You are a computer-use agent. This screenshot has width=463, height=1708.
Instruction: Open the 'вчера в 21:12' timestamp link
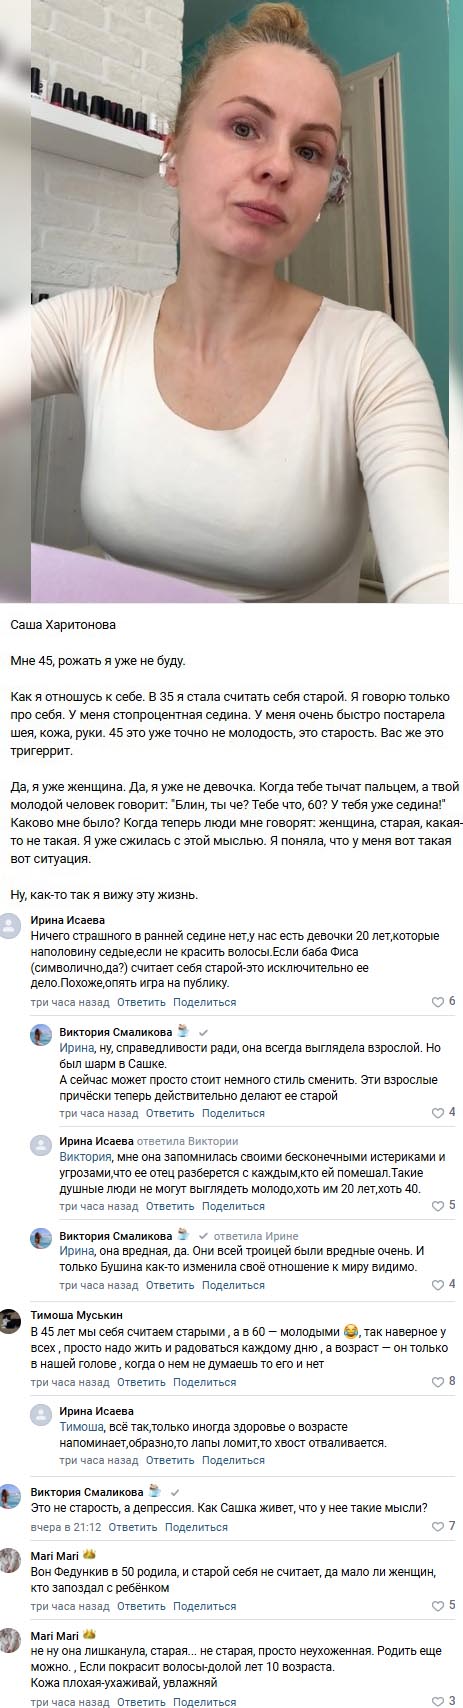click(x=66, y=1527)
